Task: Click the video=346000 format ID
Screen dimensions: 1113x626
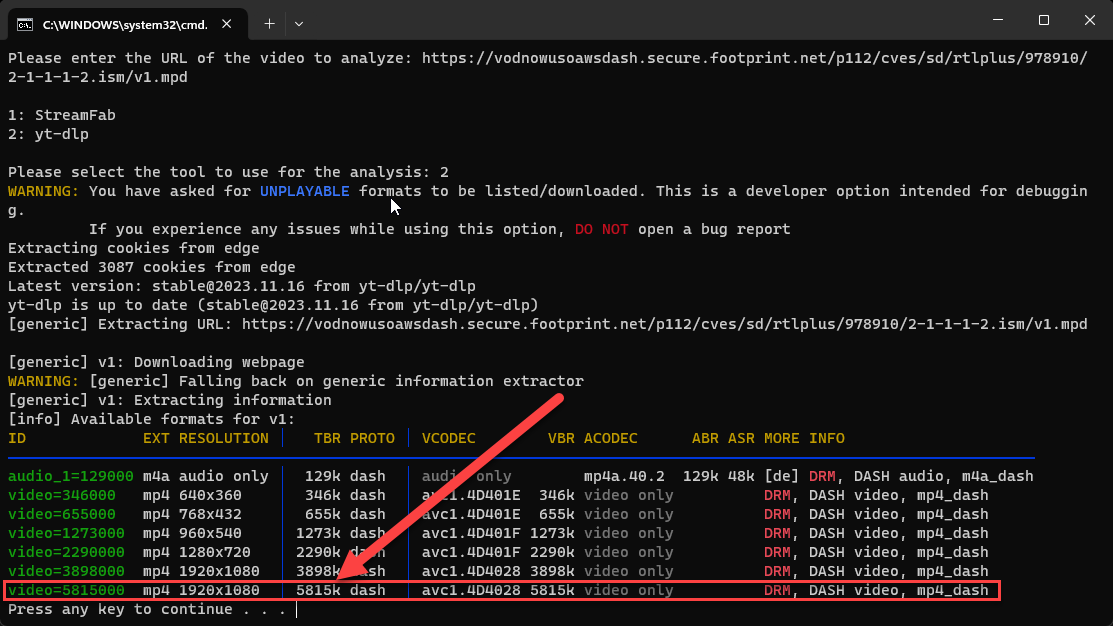Action: pos(62,495)
